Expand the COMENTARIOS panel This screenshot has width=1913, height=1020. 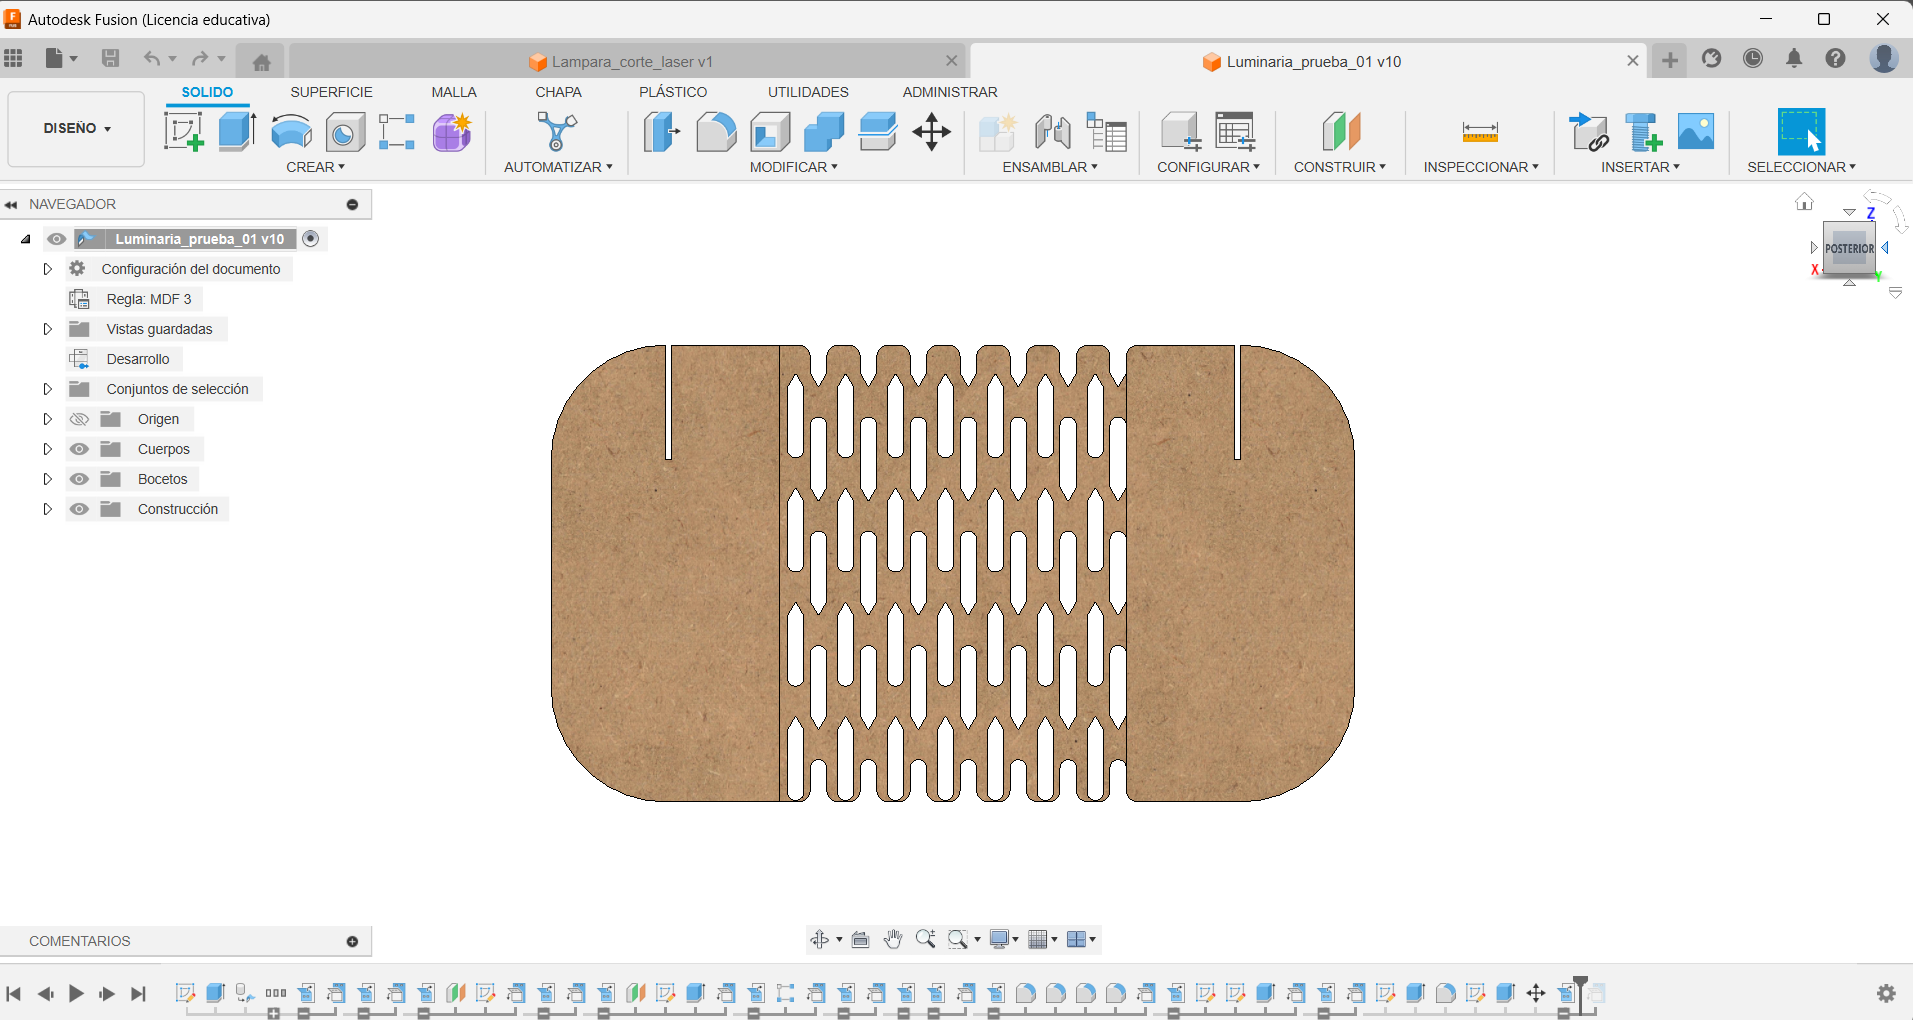click(352, 941)
